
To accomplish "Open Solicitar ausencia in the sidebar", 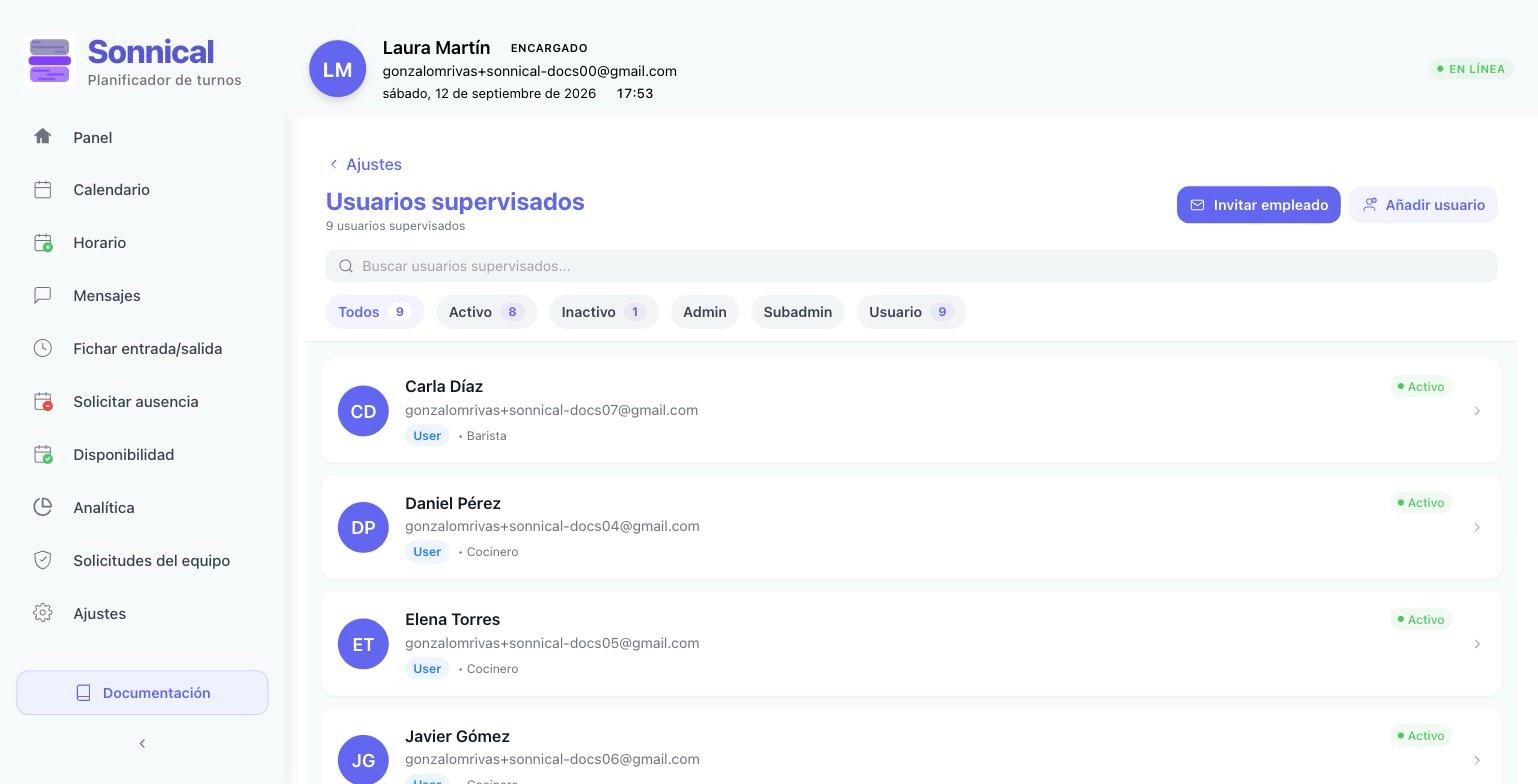I will 135,401.
